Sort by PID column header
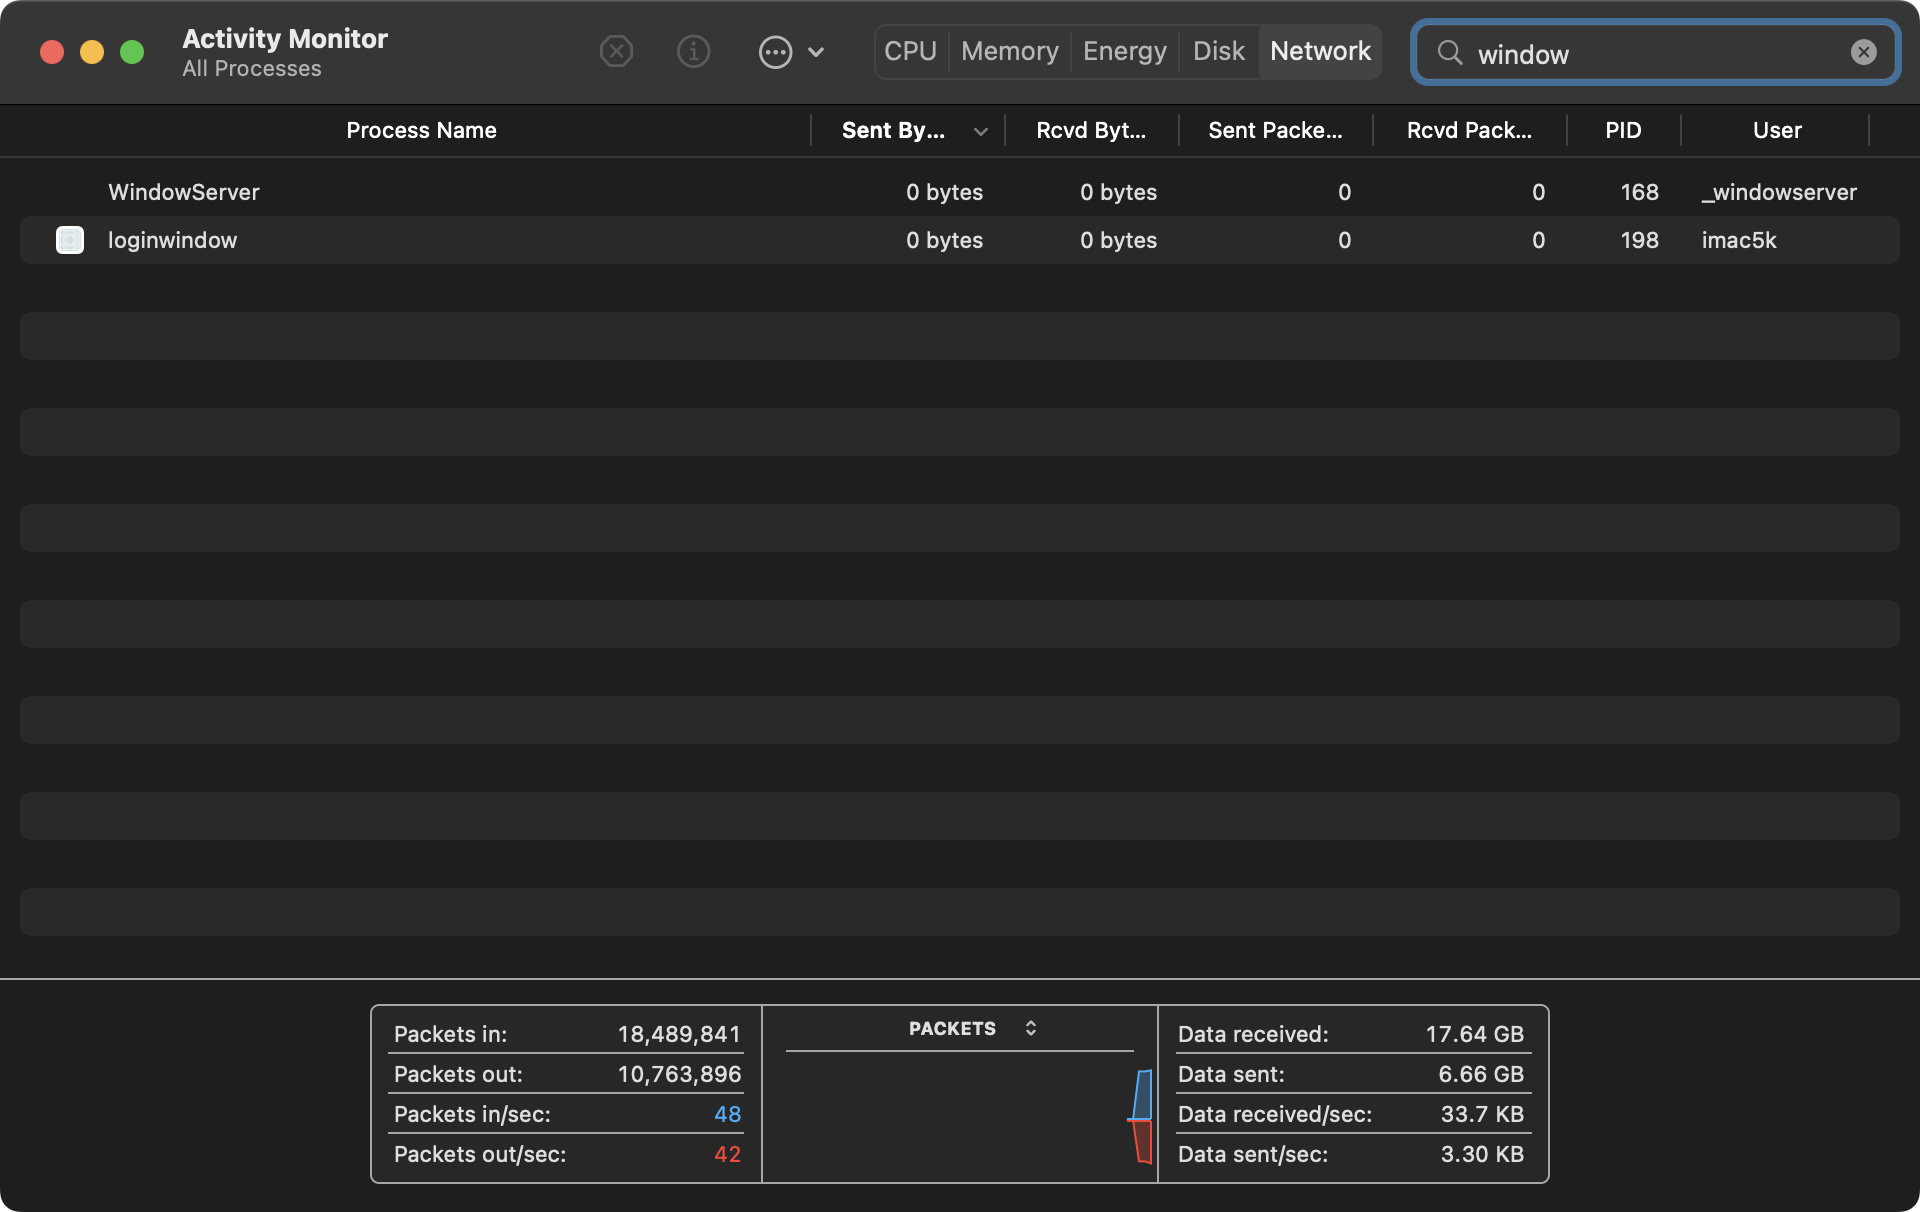The image size is (1920, 1212). [x=1623, y=130]
